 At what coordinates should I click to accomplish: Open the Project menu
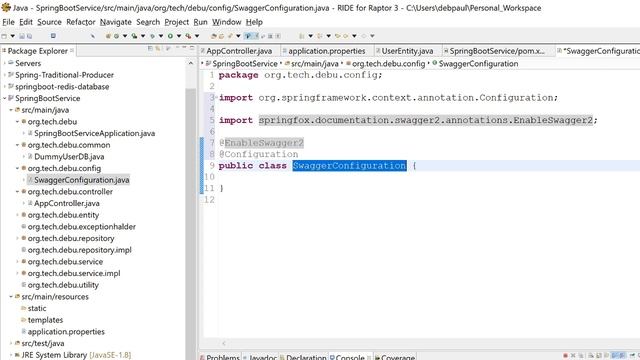tap(176, 22)
